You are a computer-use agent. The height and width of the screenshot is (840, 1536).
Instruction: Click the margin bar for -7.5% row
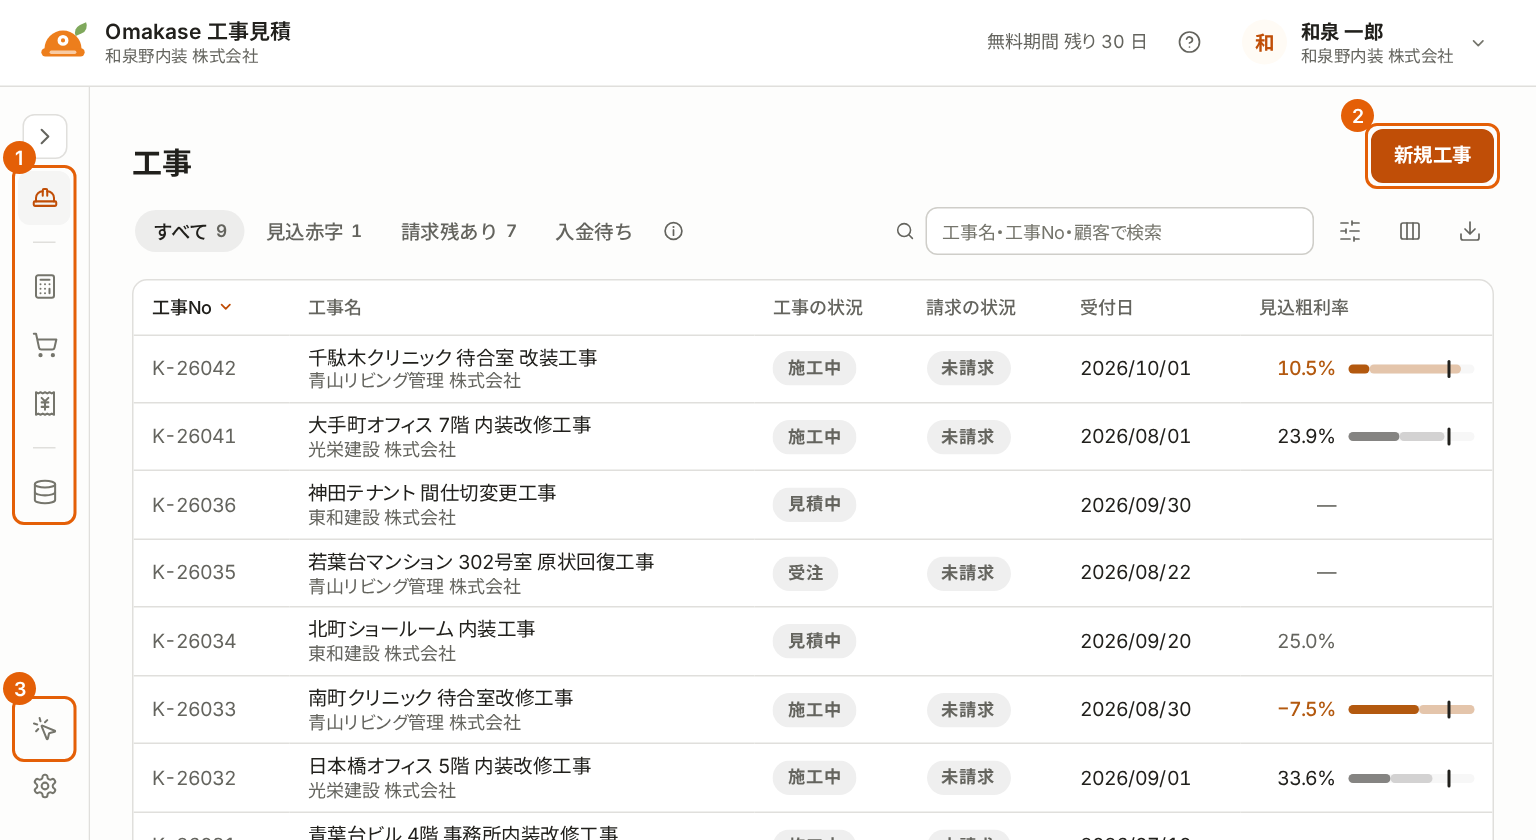[x=1411, y=710]
